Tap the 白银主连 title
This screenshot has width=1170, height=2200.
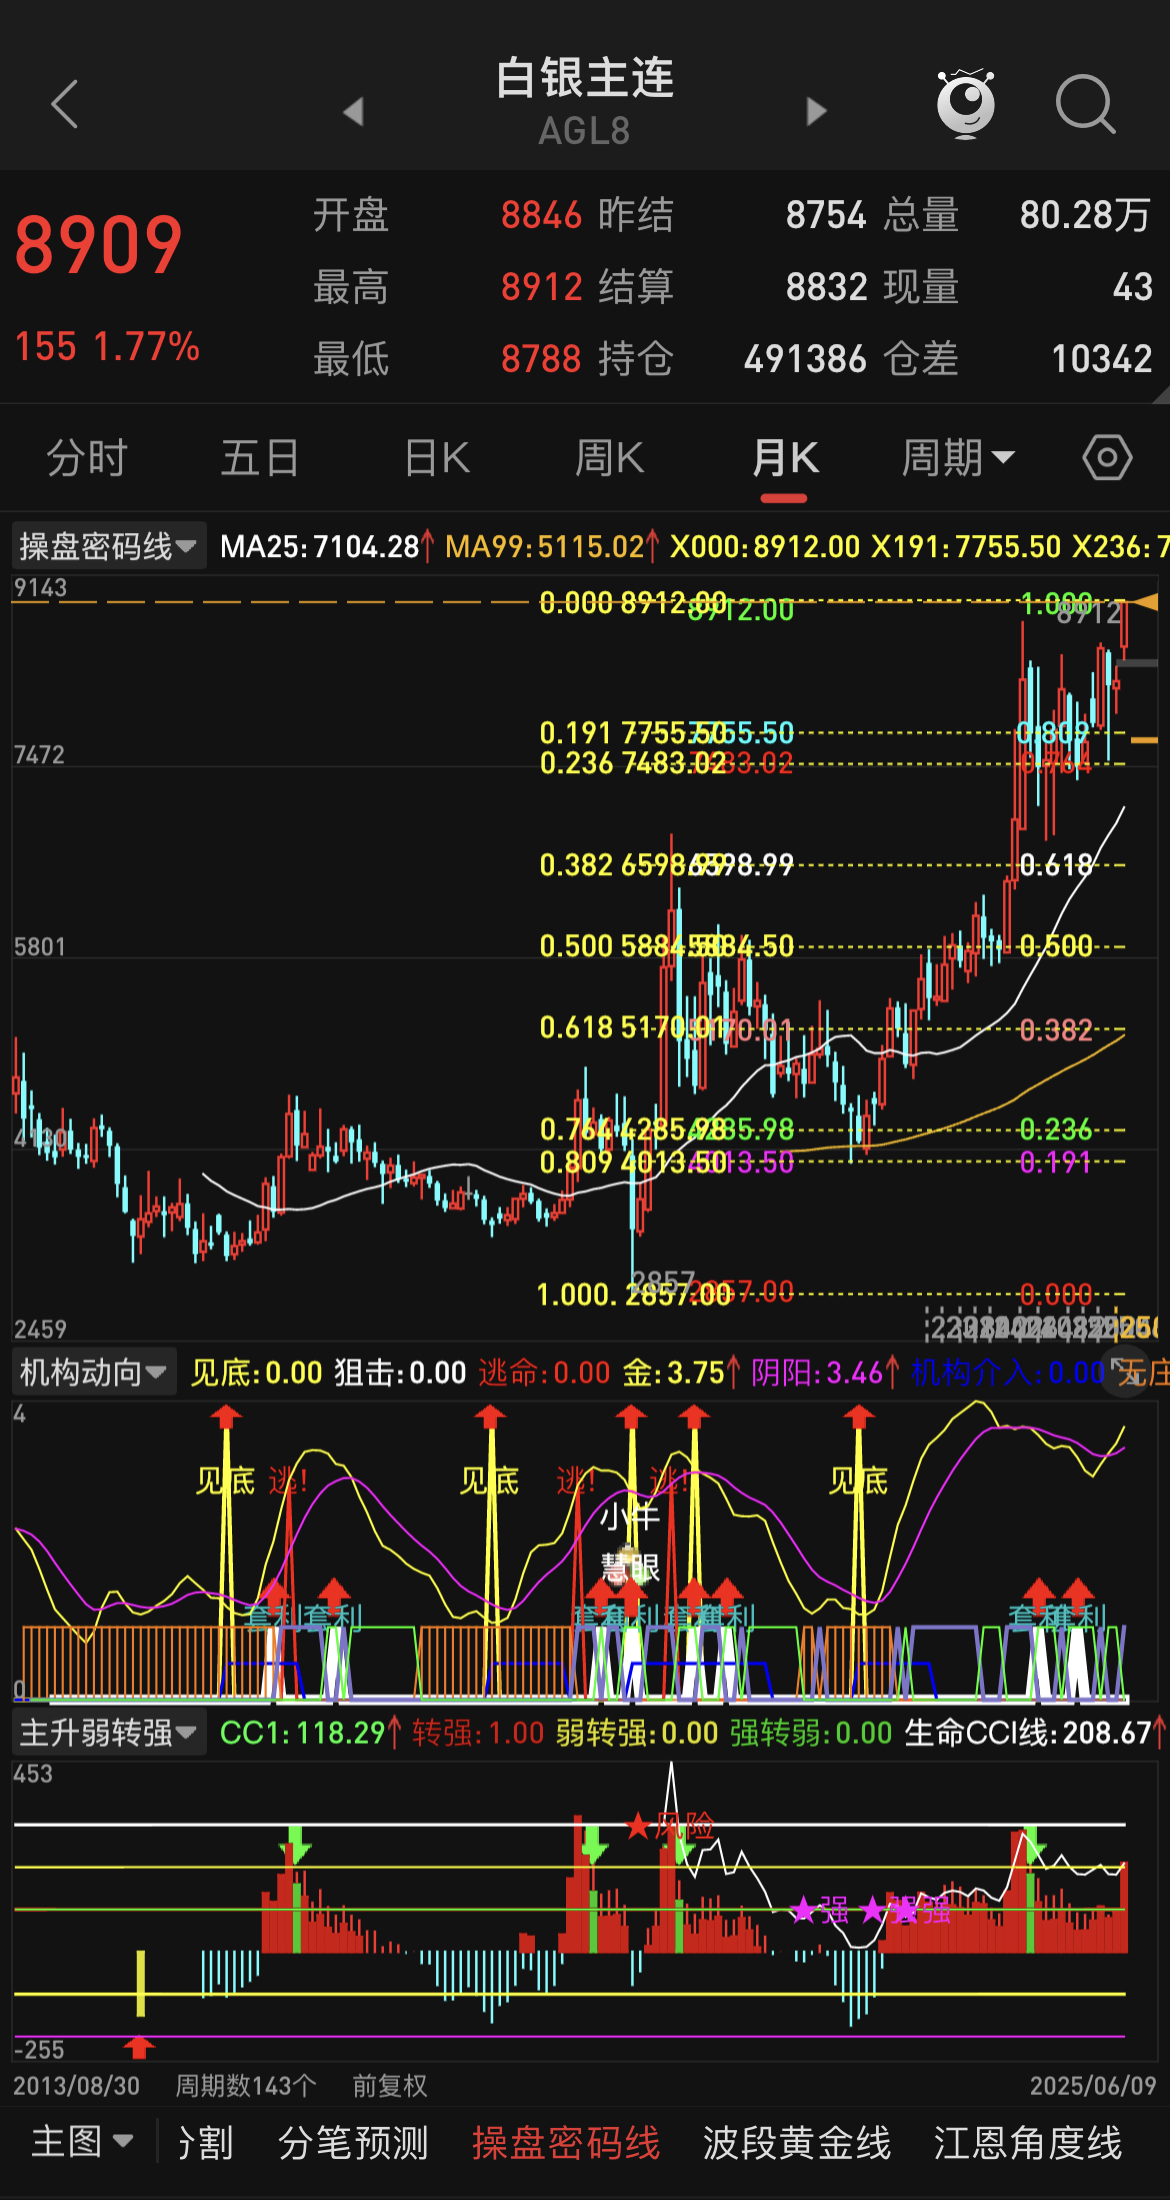coord(585,78)
